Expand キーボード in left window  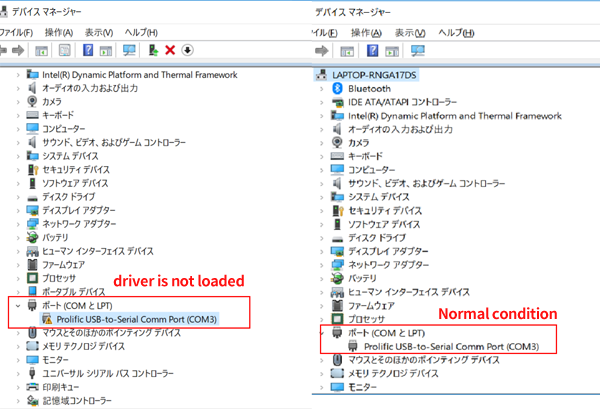[x=18, y=115]
